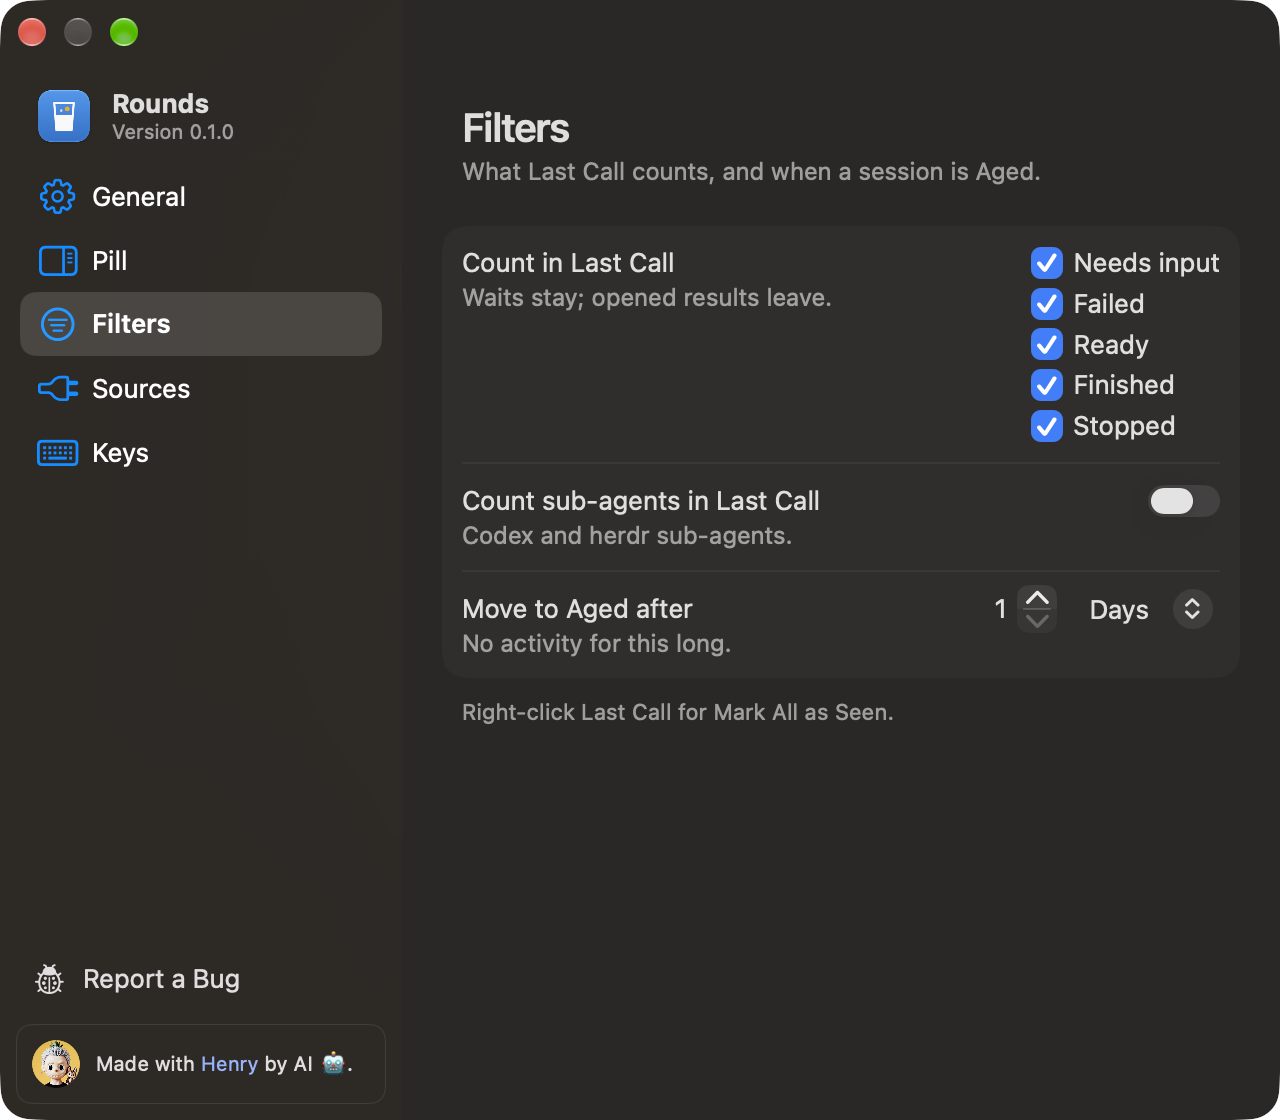Click 'No activity for this long.' description

click(597, 644)
